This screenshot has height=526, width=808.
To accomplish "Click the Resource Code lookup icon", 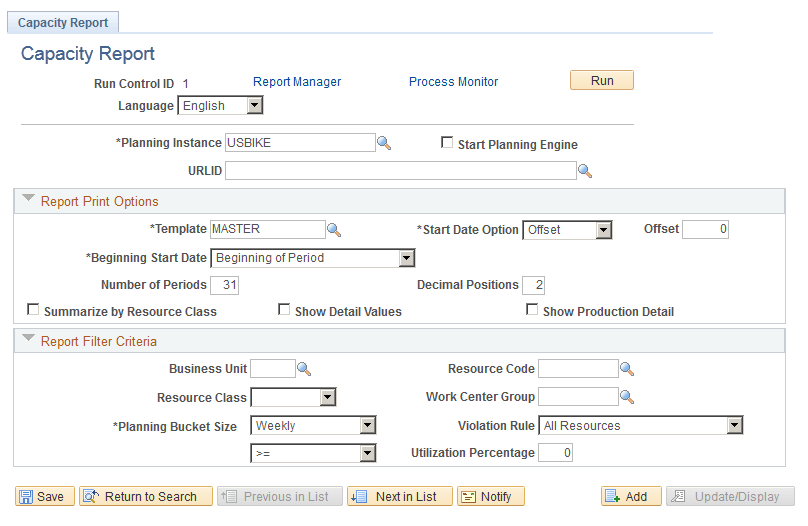I will point(627,369).
